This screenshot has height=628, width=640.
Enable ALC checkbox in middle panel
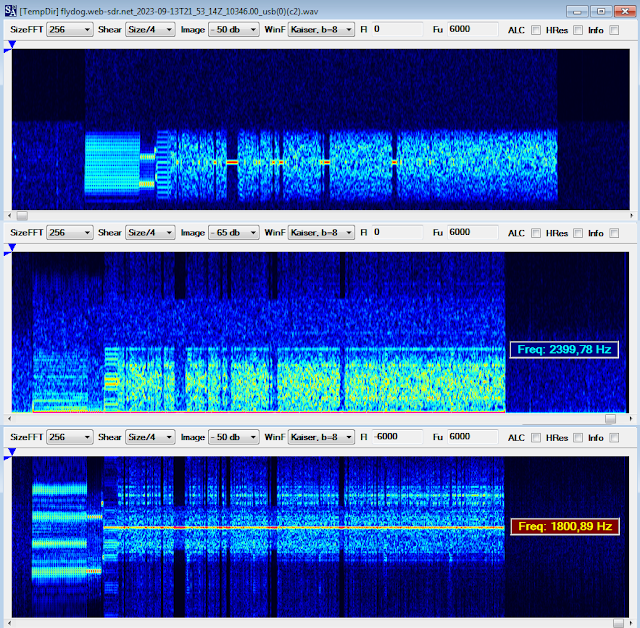(x=536, y=233)
